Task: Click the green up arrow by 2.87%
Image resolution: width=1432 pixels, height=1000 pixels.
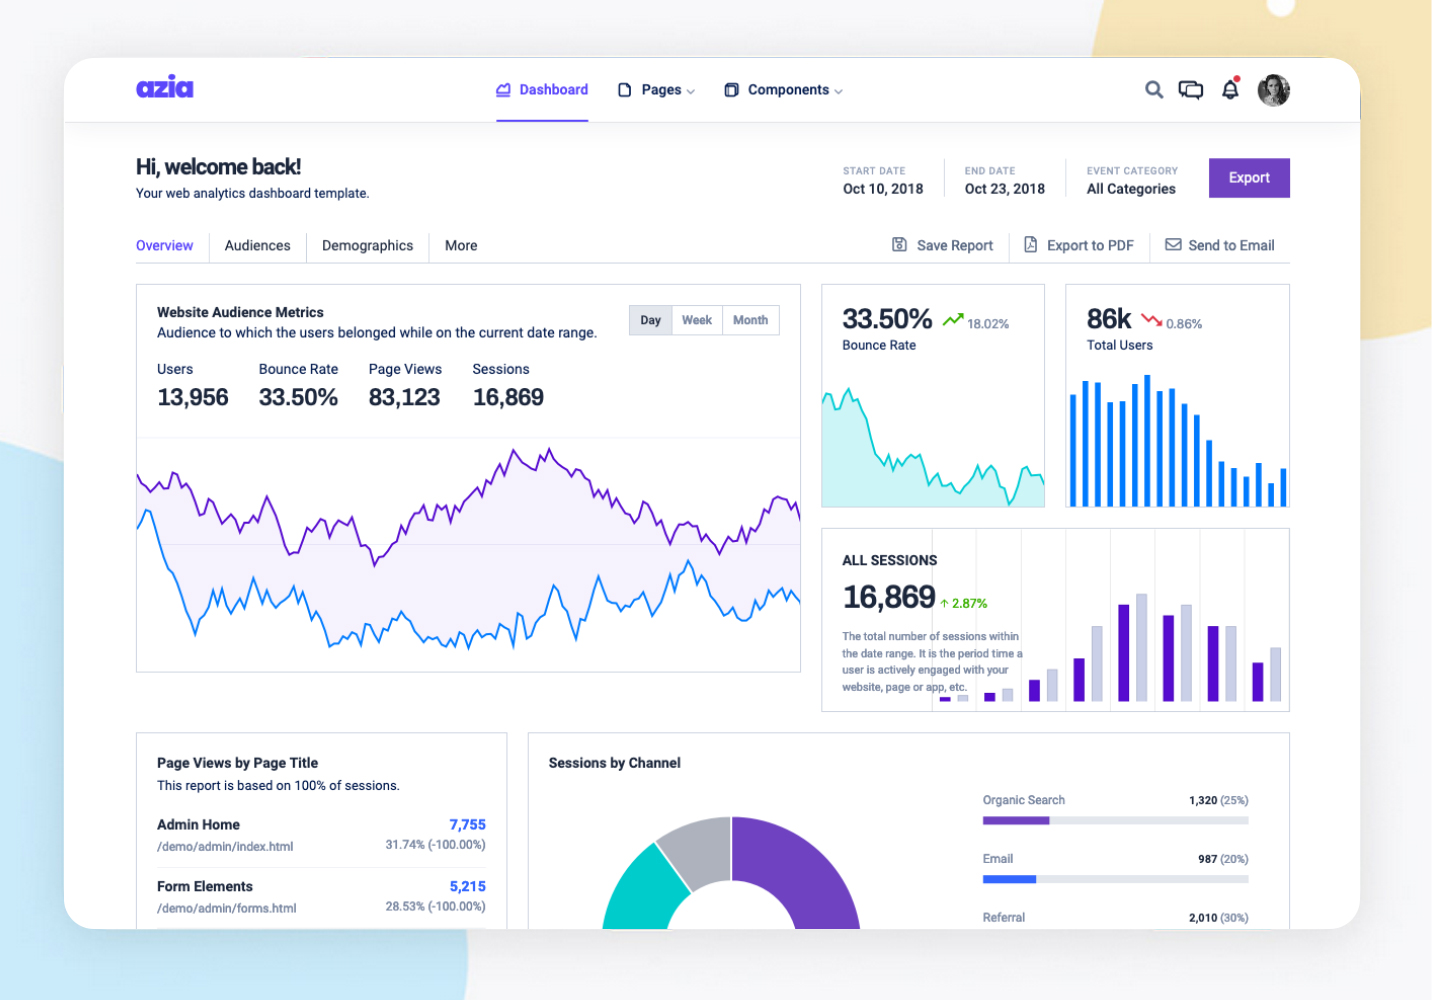Action: point(944,603)
